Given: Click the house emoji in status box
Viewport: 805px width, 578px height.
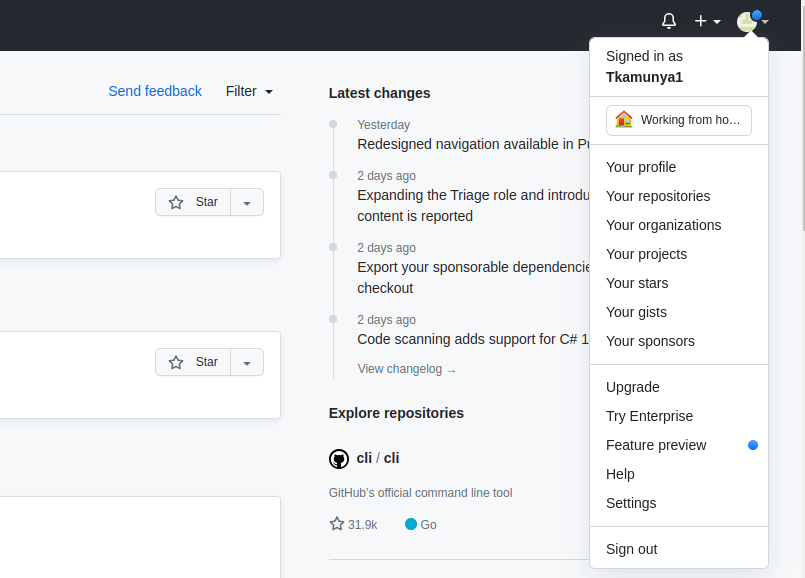Looking at the screenshot, I should [x=624, y=120].
